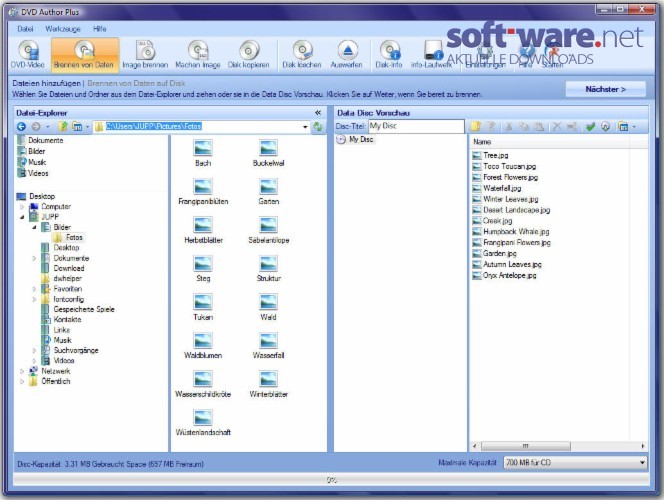Expand the folder path combo box list
Screen dimensions: 664x500
(x=305, y=127)
